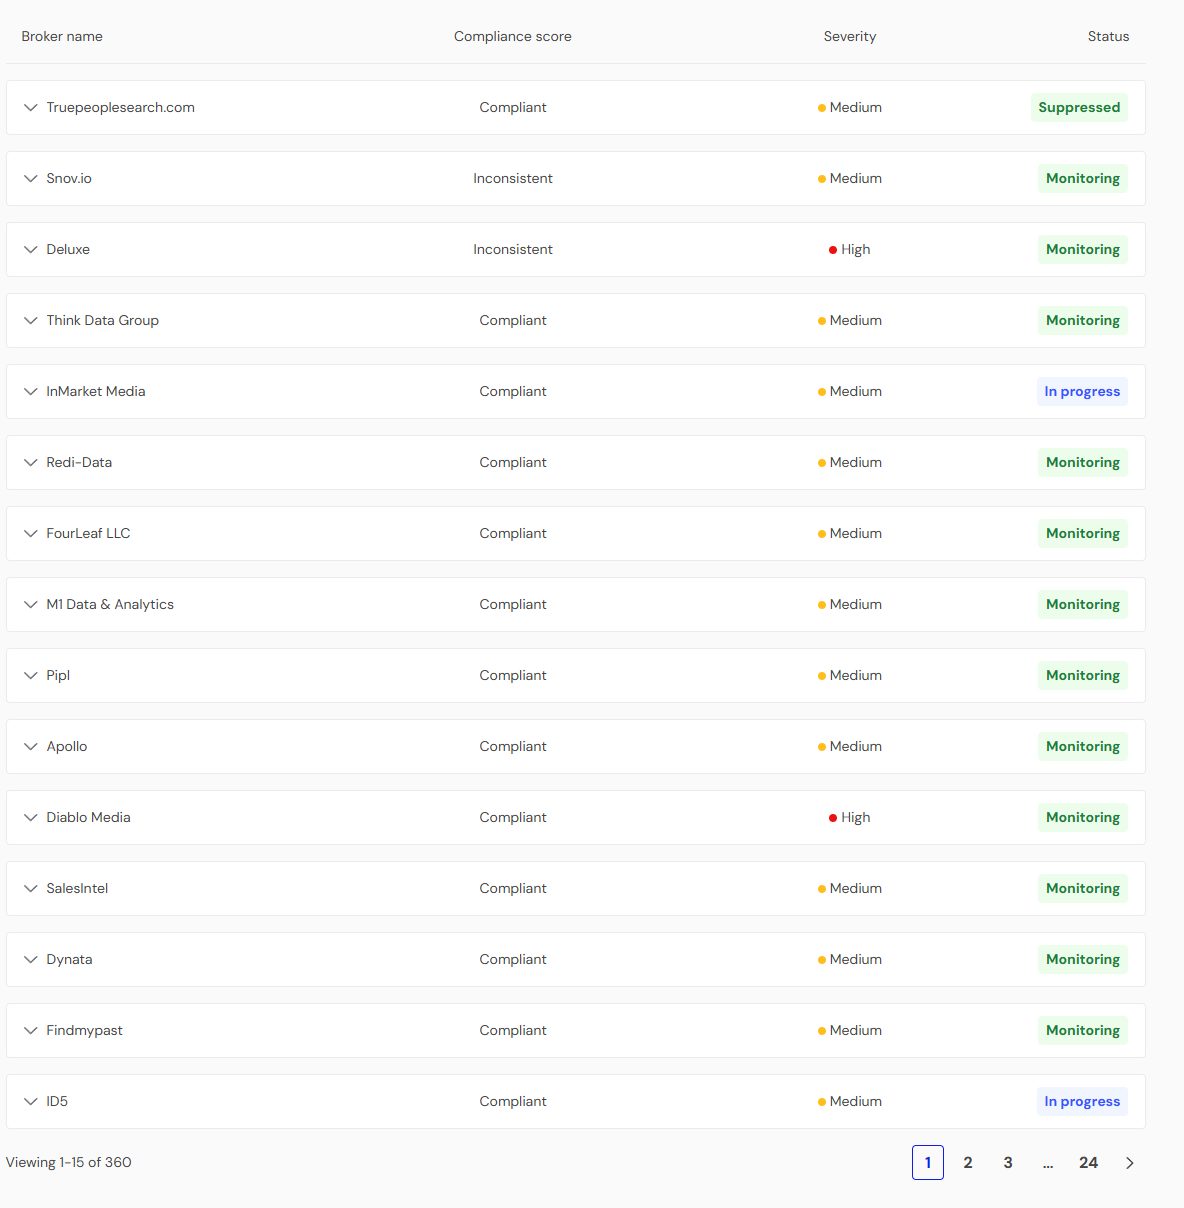The height and width of the screenshot is (1208, 1184).
Task: Go to page 3
Action: coord(1008,1162)
